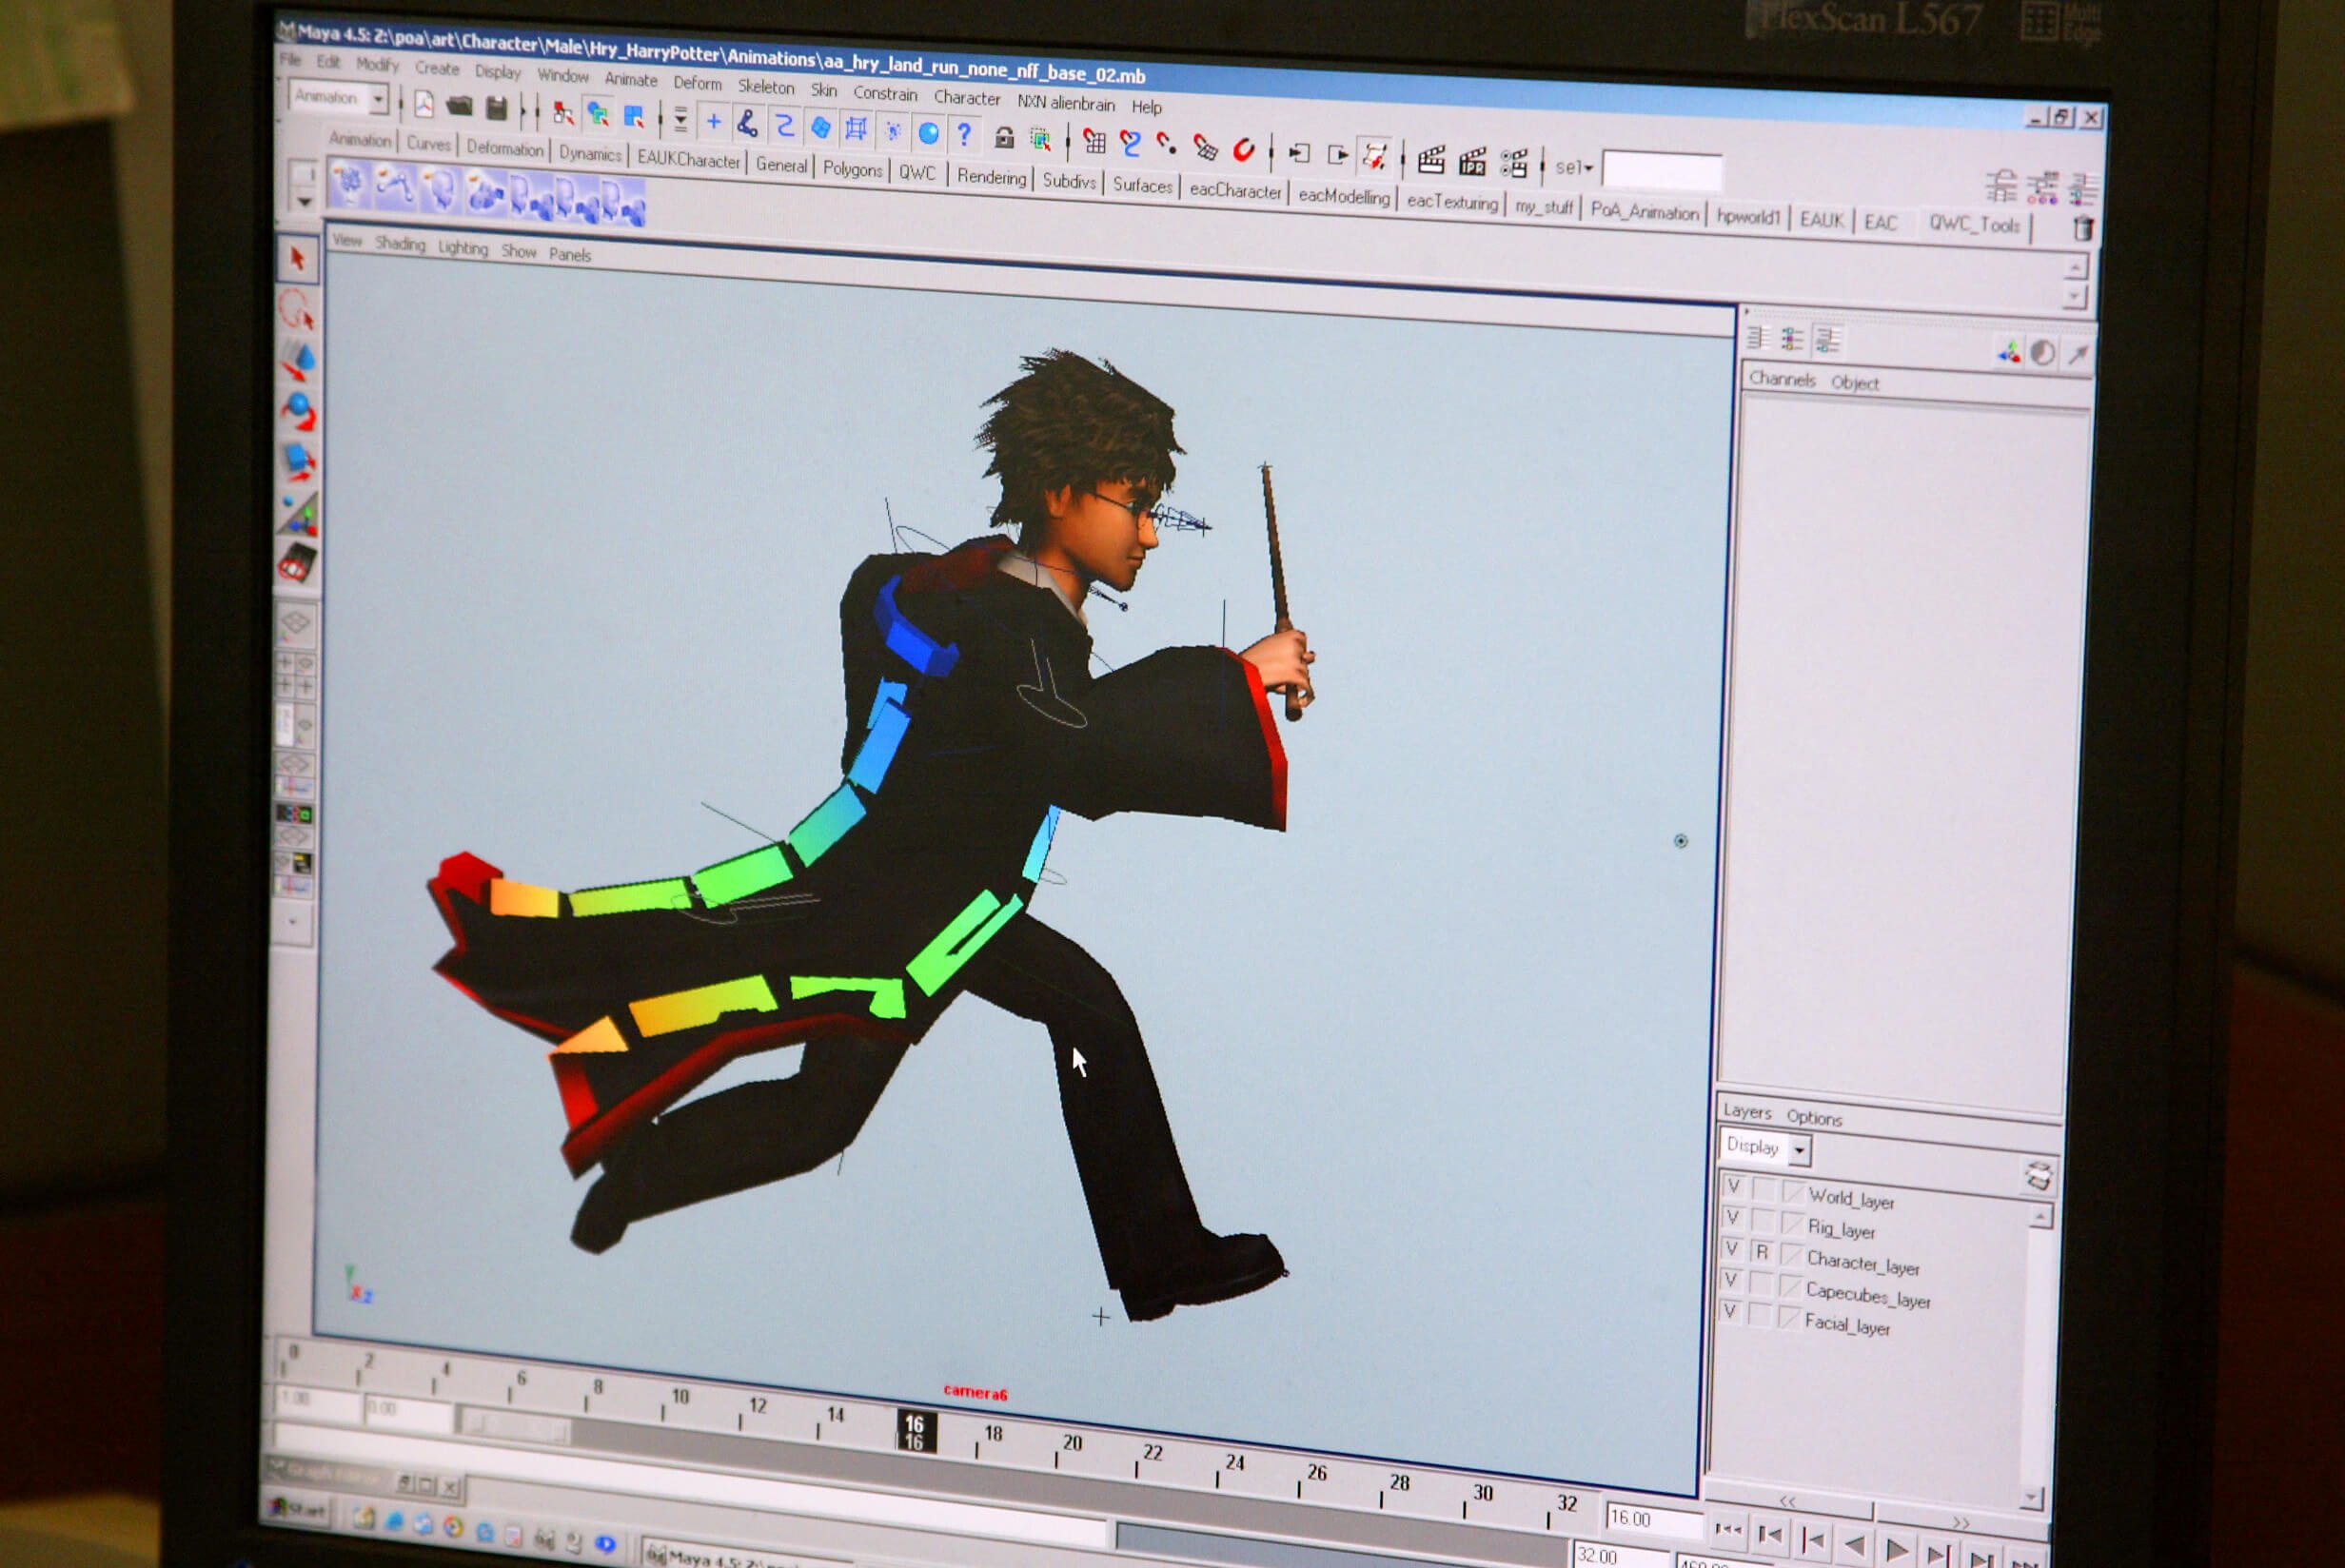
Task: Play the animation forwards
Action: coord(1896,1550)
